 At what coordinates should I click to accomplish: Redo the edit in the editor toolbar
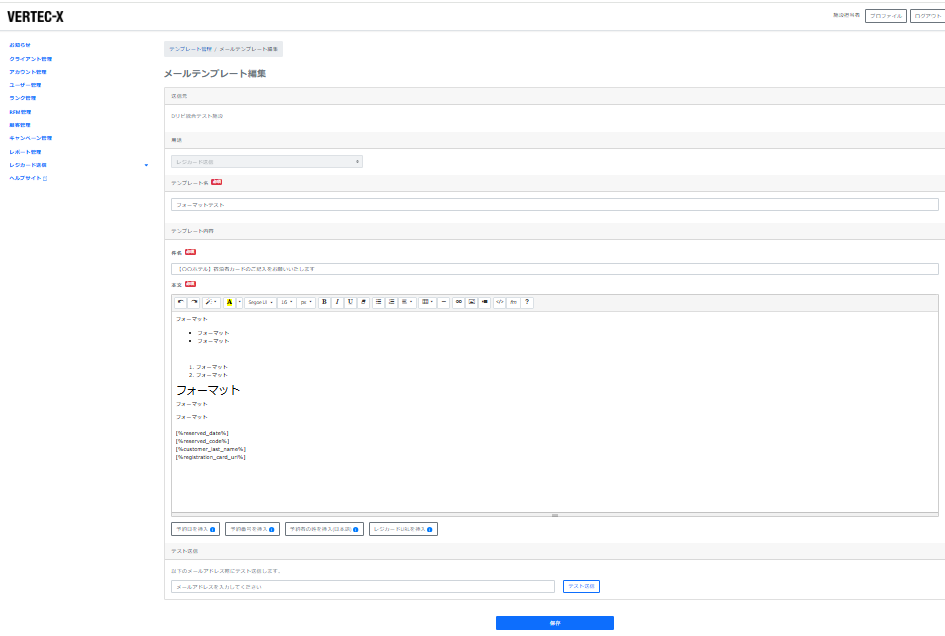click(194, 302)
